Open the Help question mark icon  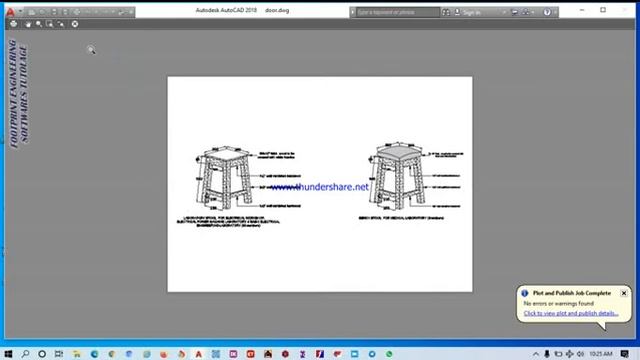[x=547, y=12]
